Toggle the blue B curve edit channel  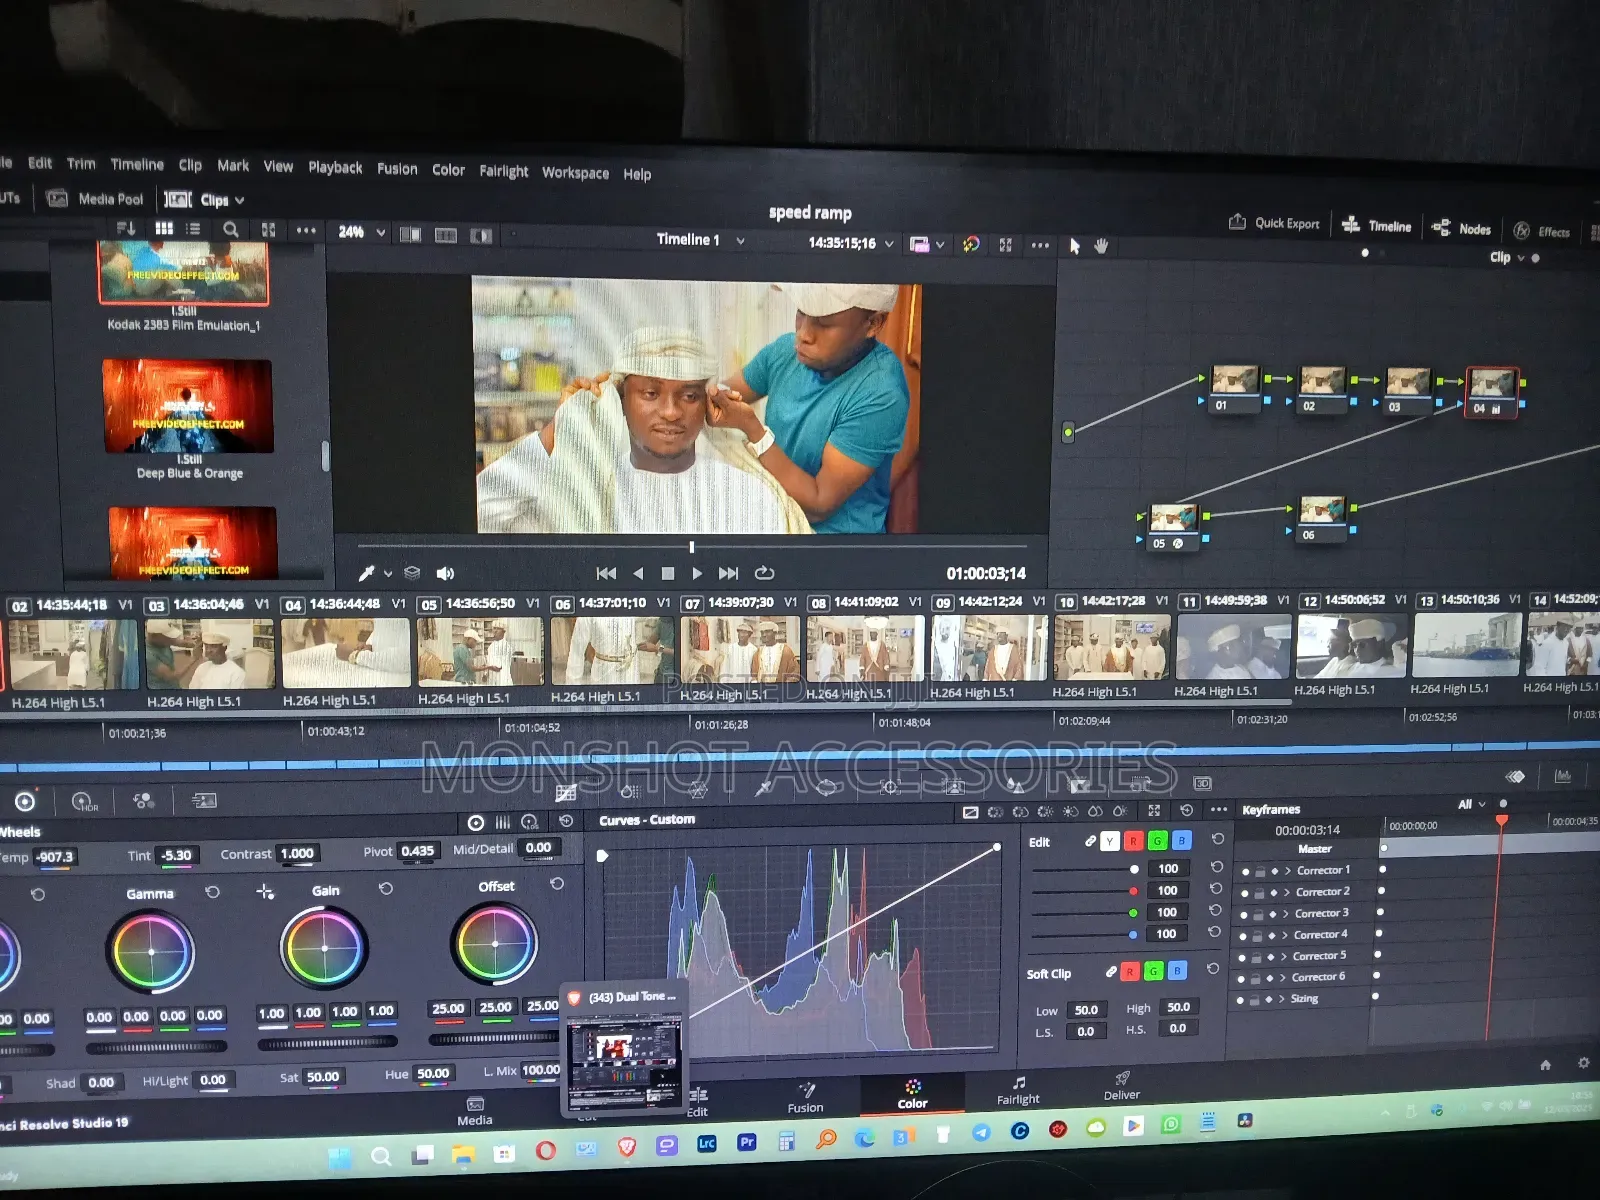1181,841
